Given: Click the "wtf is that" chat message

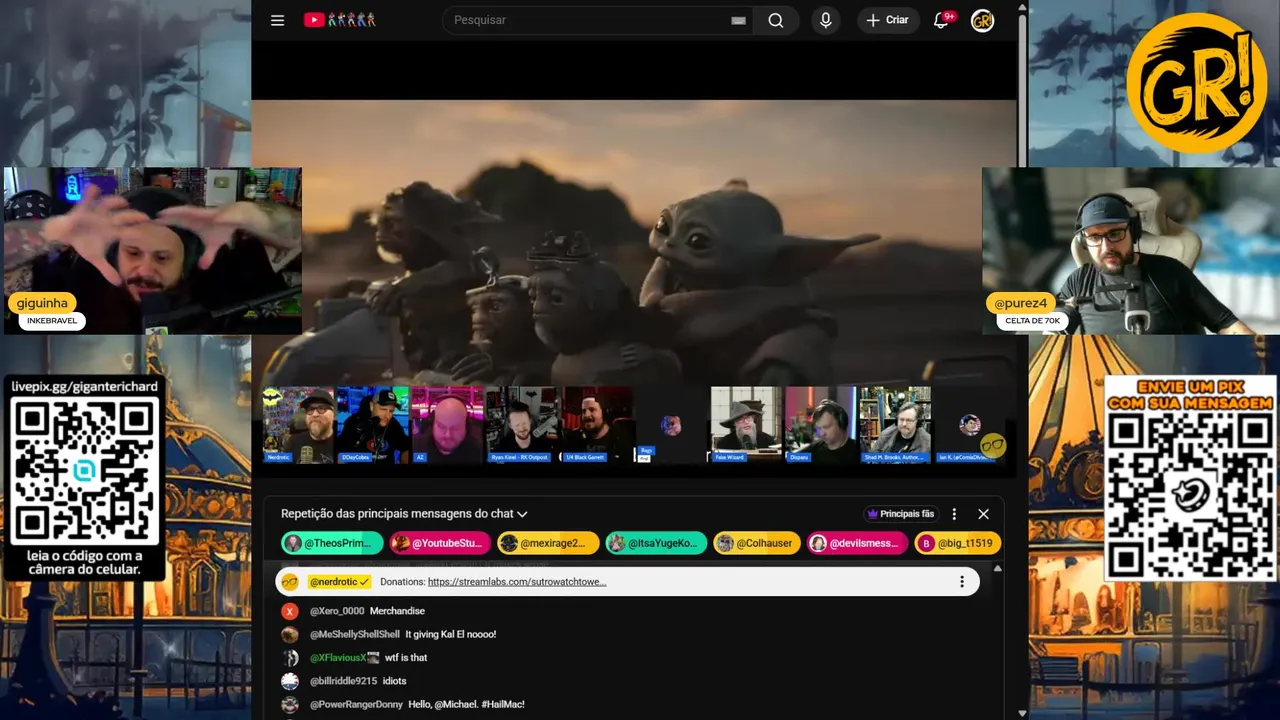Looking at the screenshot, I should click(x=406, y=658).
